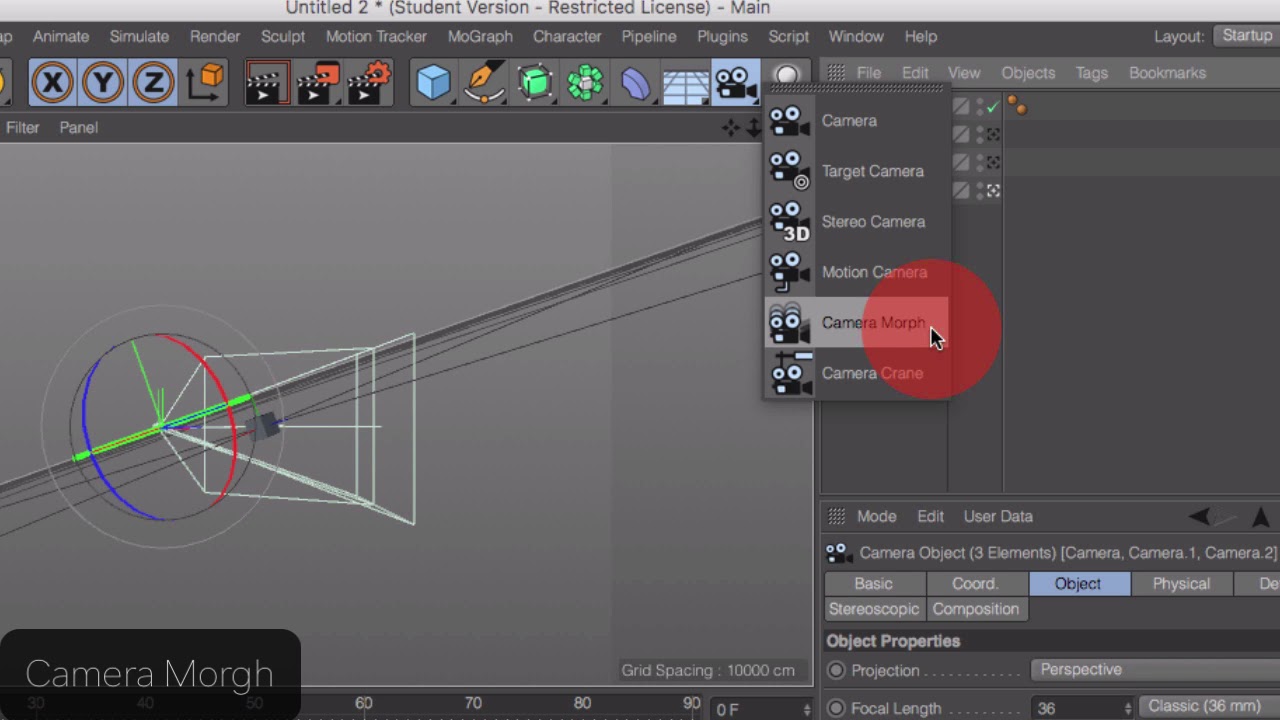Open the Classic (36 mm) preset dropdown
1280x720 pixels.
point(1210,707)
